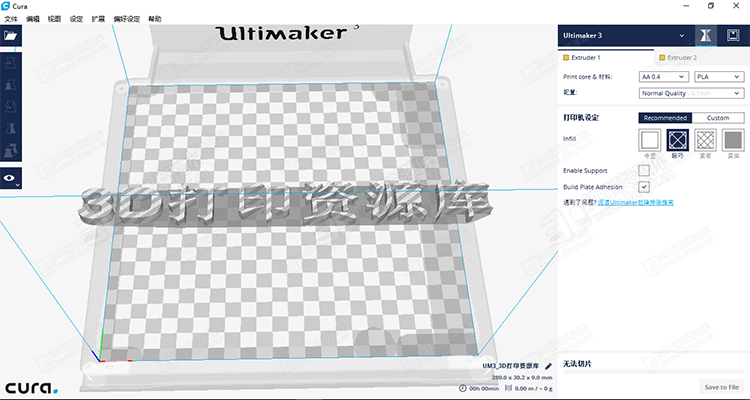Switch to the Prepare stage icon
The height and width of the screenshot is (400, 750).
[x=705, y=35]
